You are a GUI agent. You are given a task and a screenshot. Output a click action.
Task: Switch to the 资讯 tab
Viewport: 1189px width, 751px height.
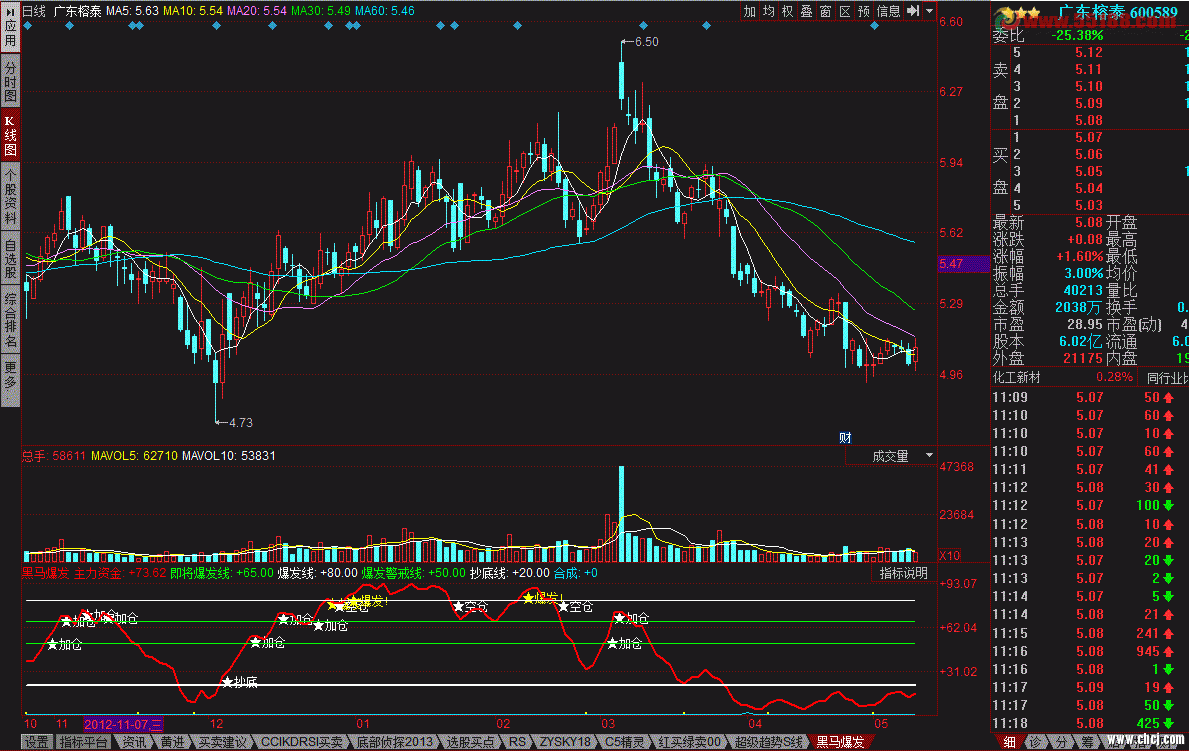click(134, 742)
